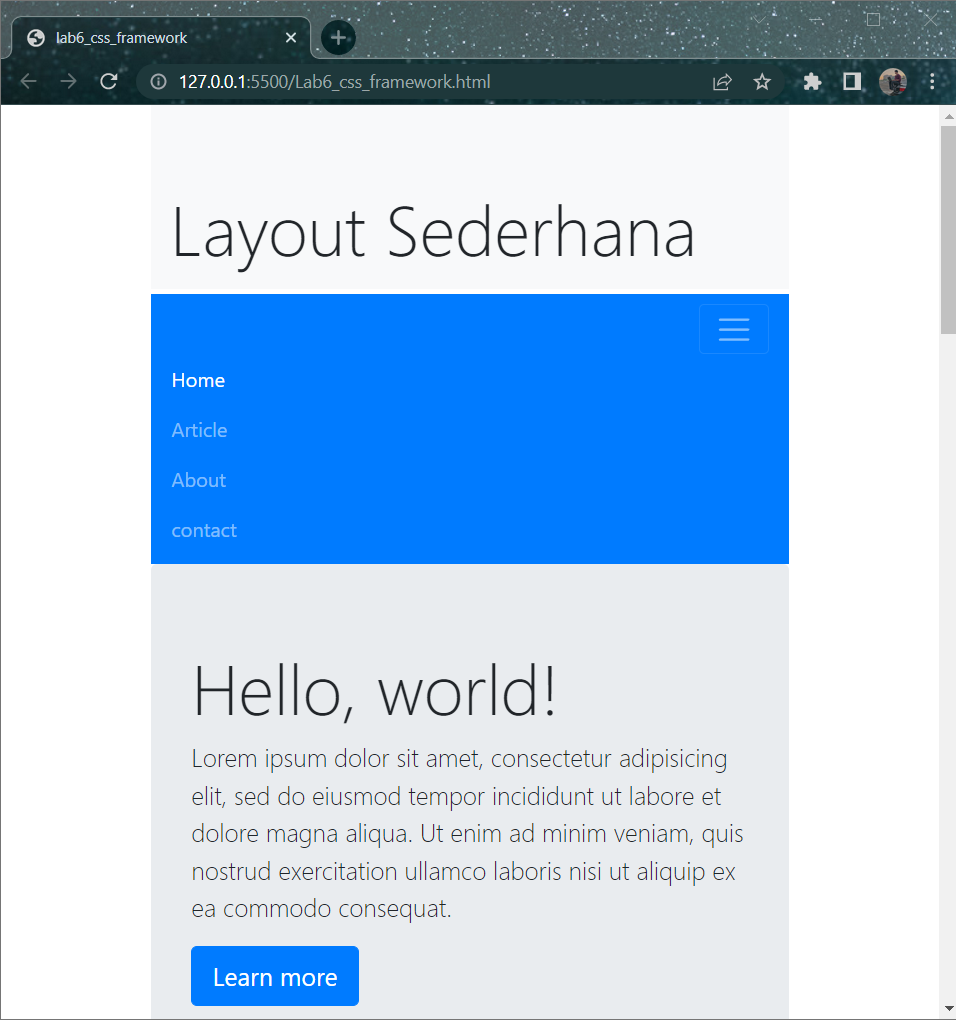Click the site information lock/info icon
The width and height of the screenshot is (956, 1020).
(x=157, y=82)
